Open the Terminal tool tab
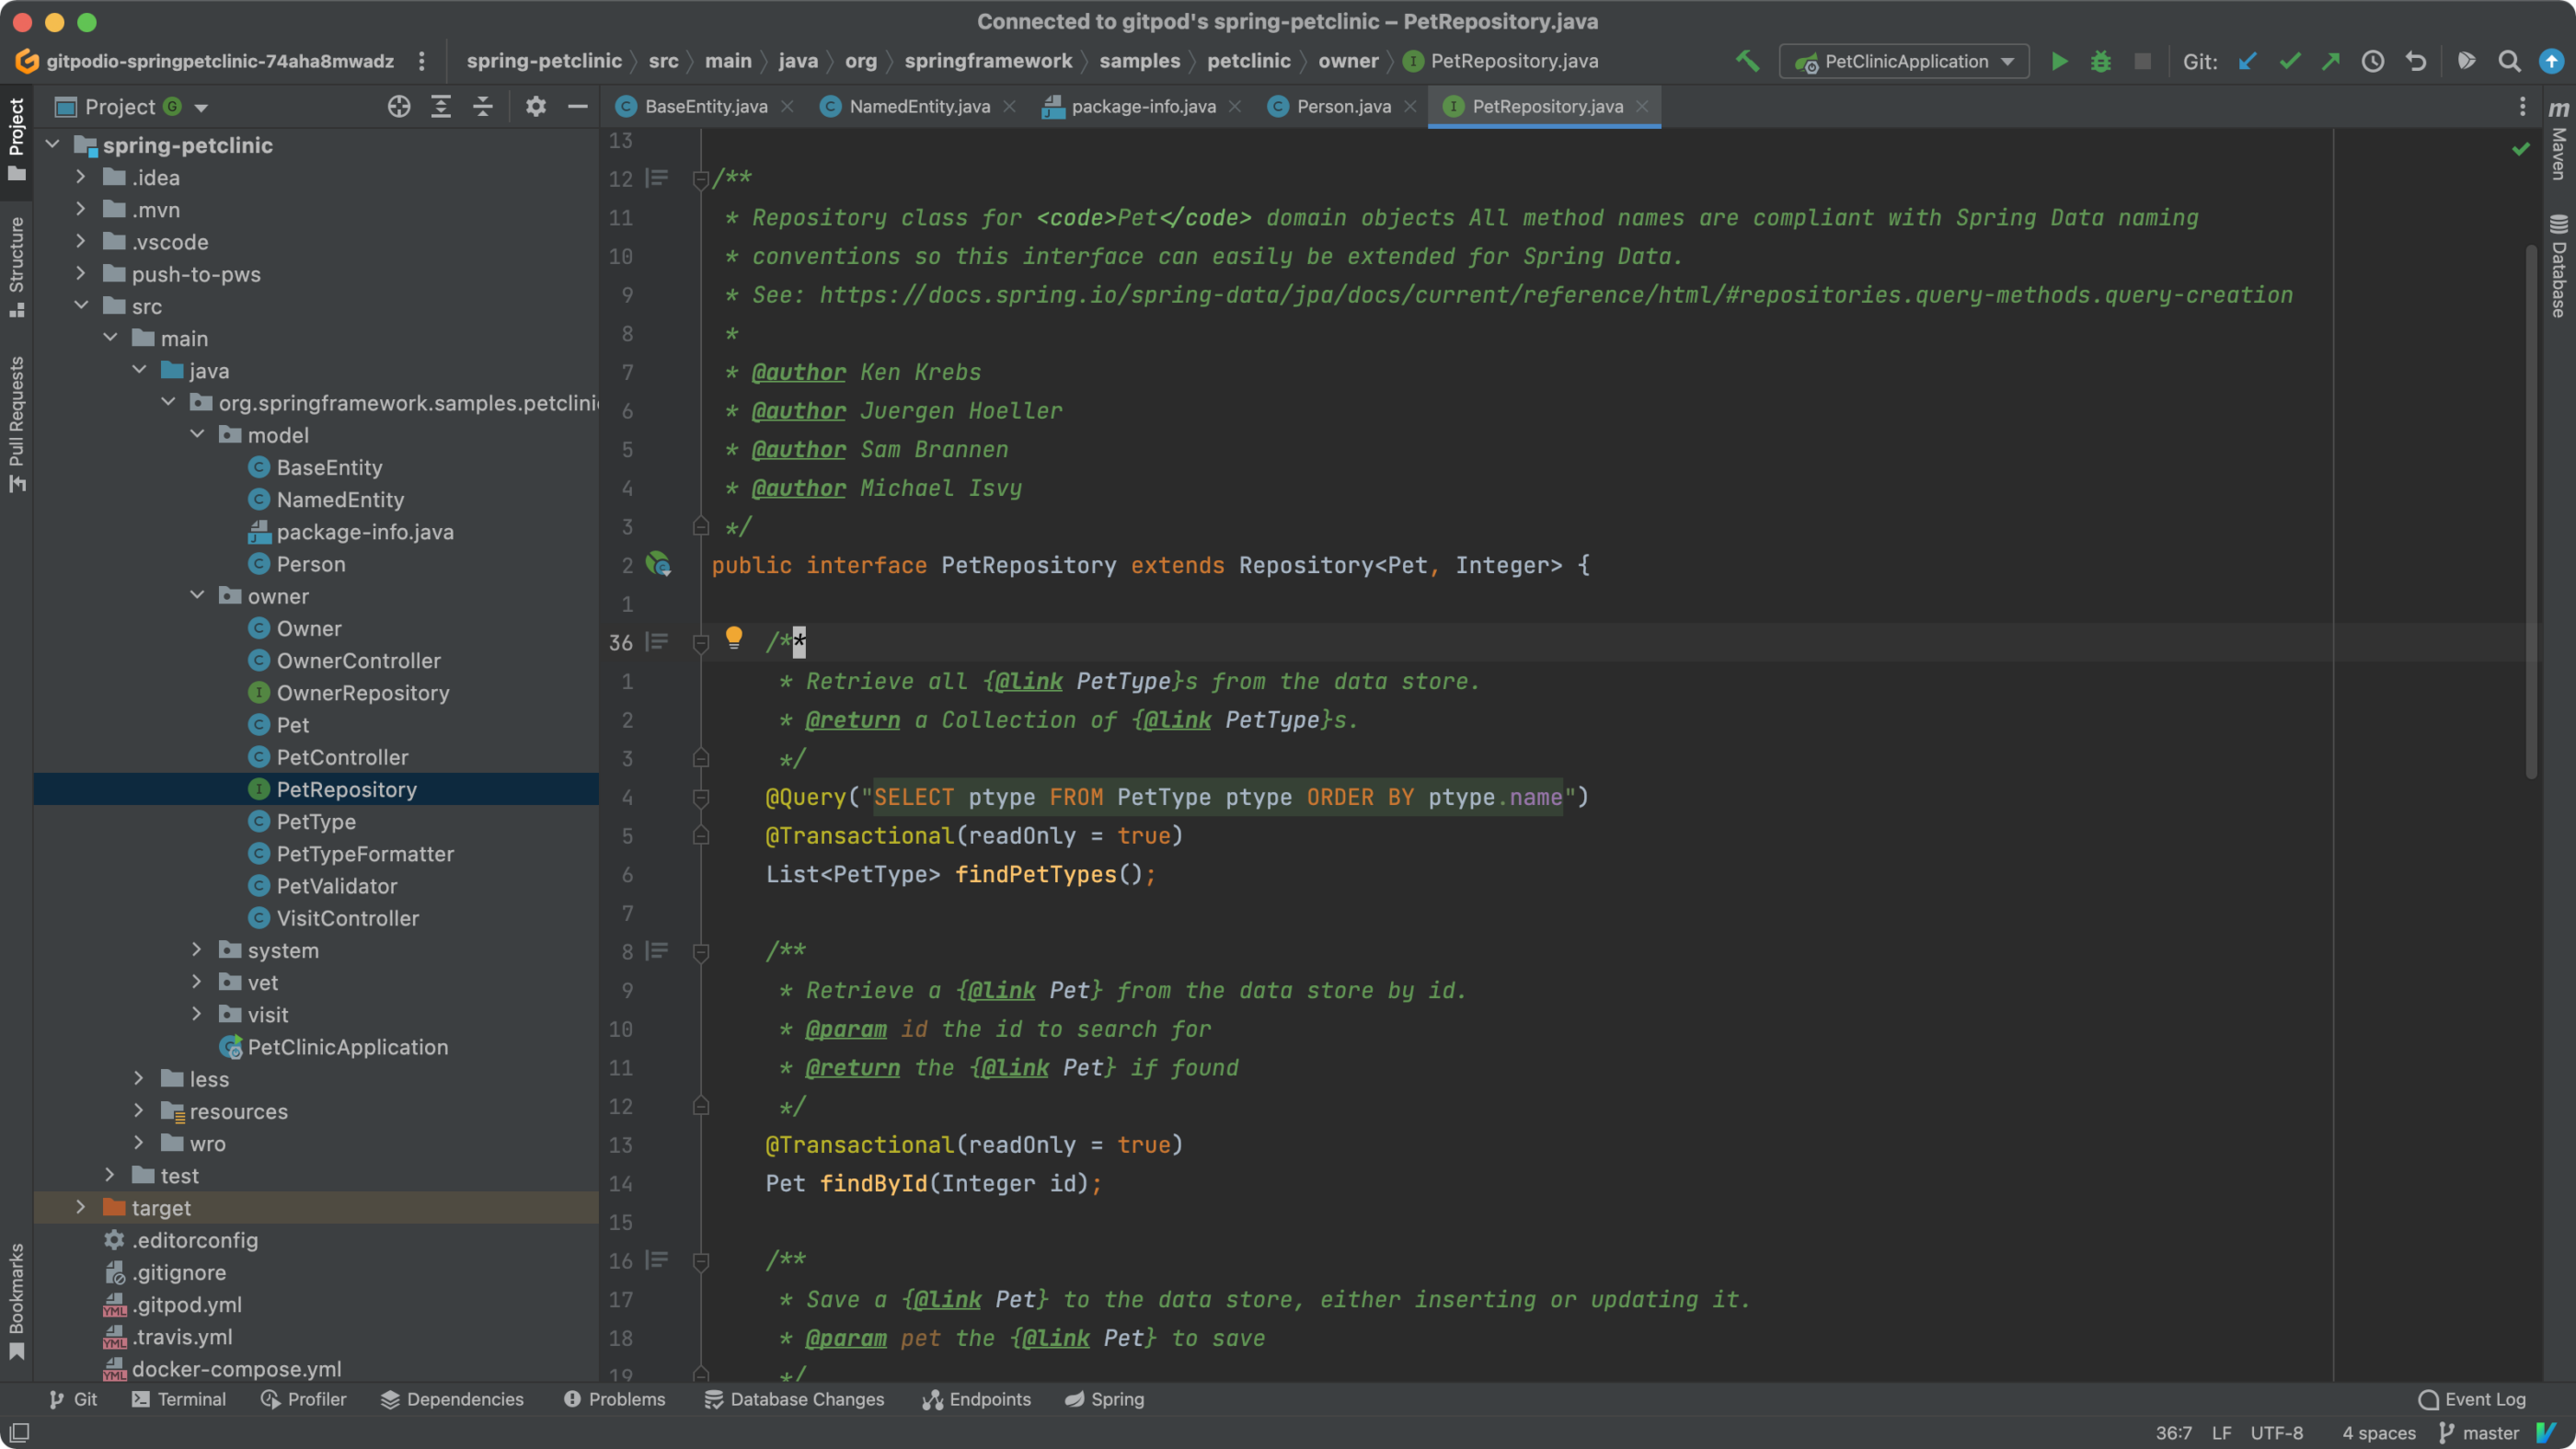 coord(179,1399)
